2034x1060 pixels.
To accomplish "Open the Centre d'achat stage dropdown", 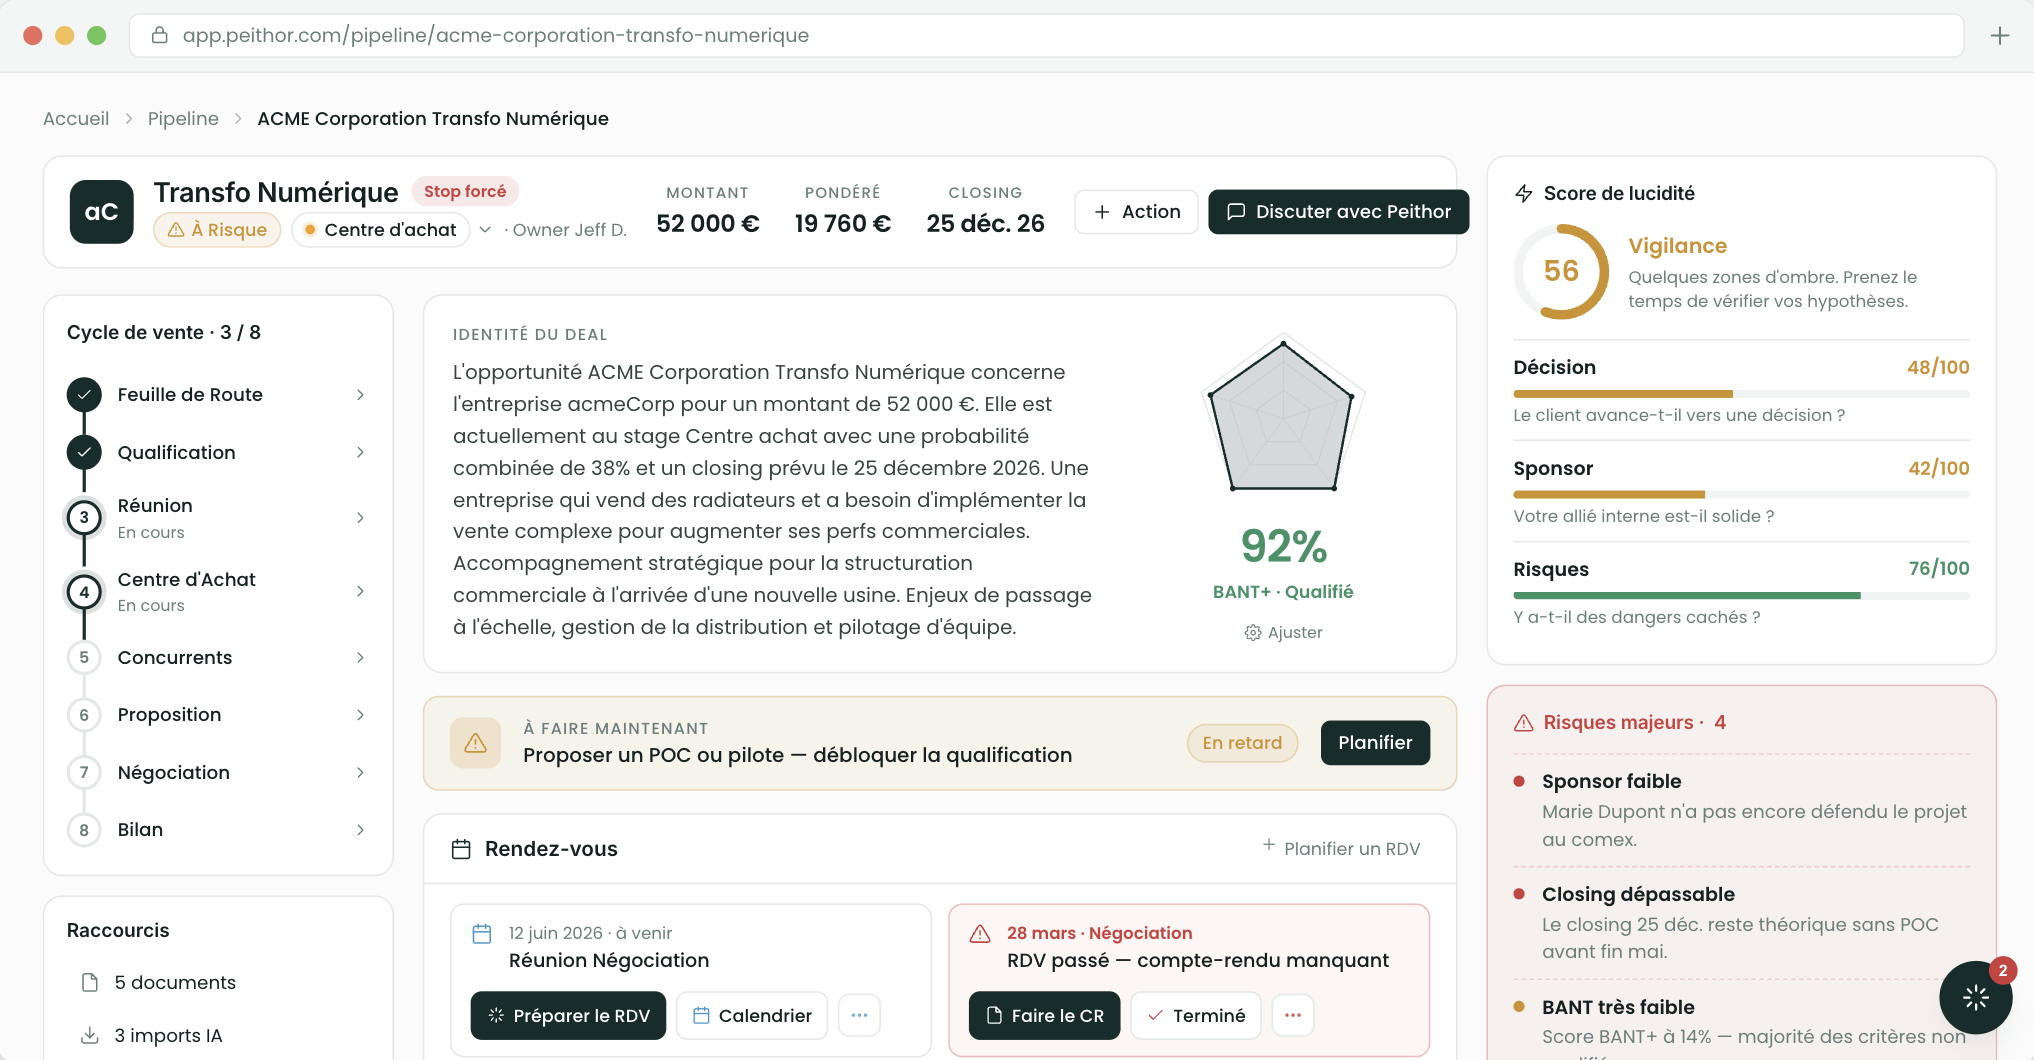I will (x=485, y=230).
